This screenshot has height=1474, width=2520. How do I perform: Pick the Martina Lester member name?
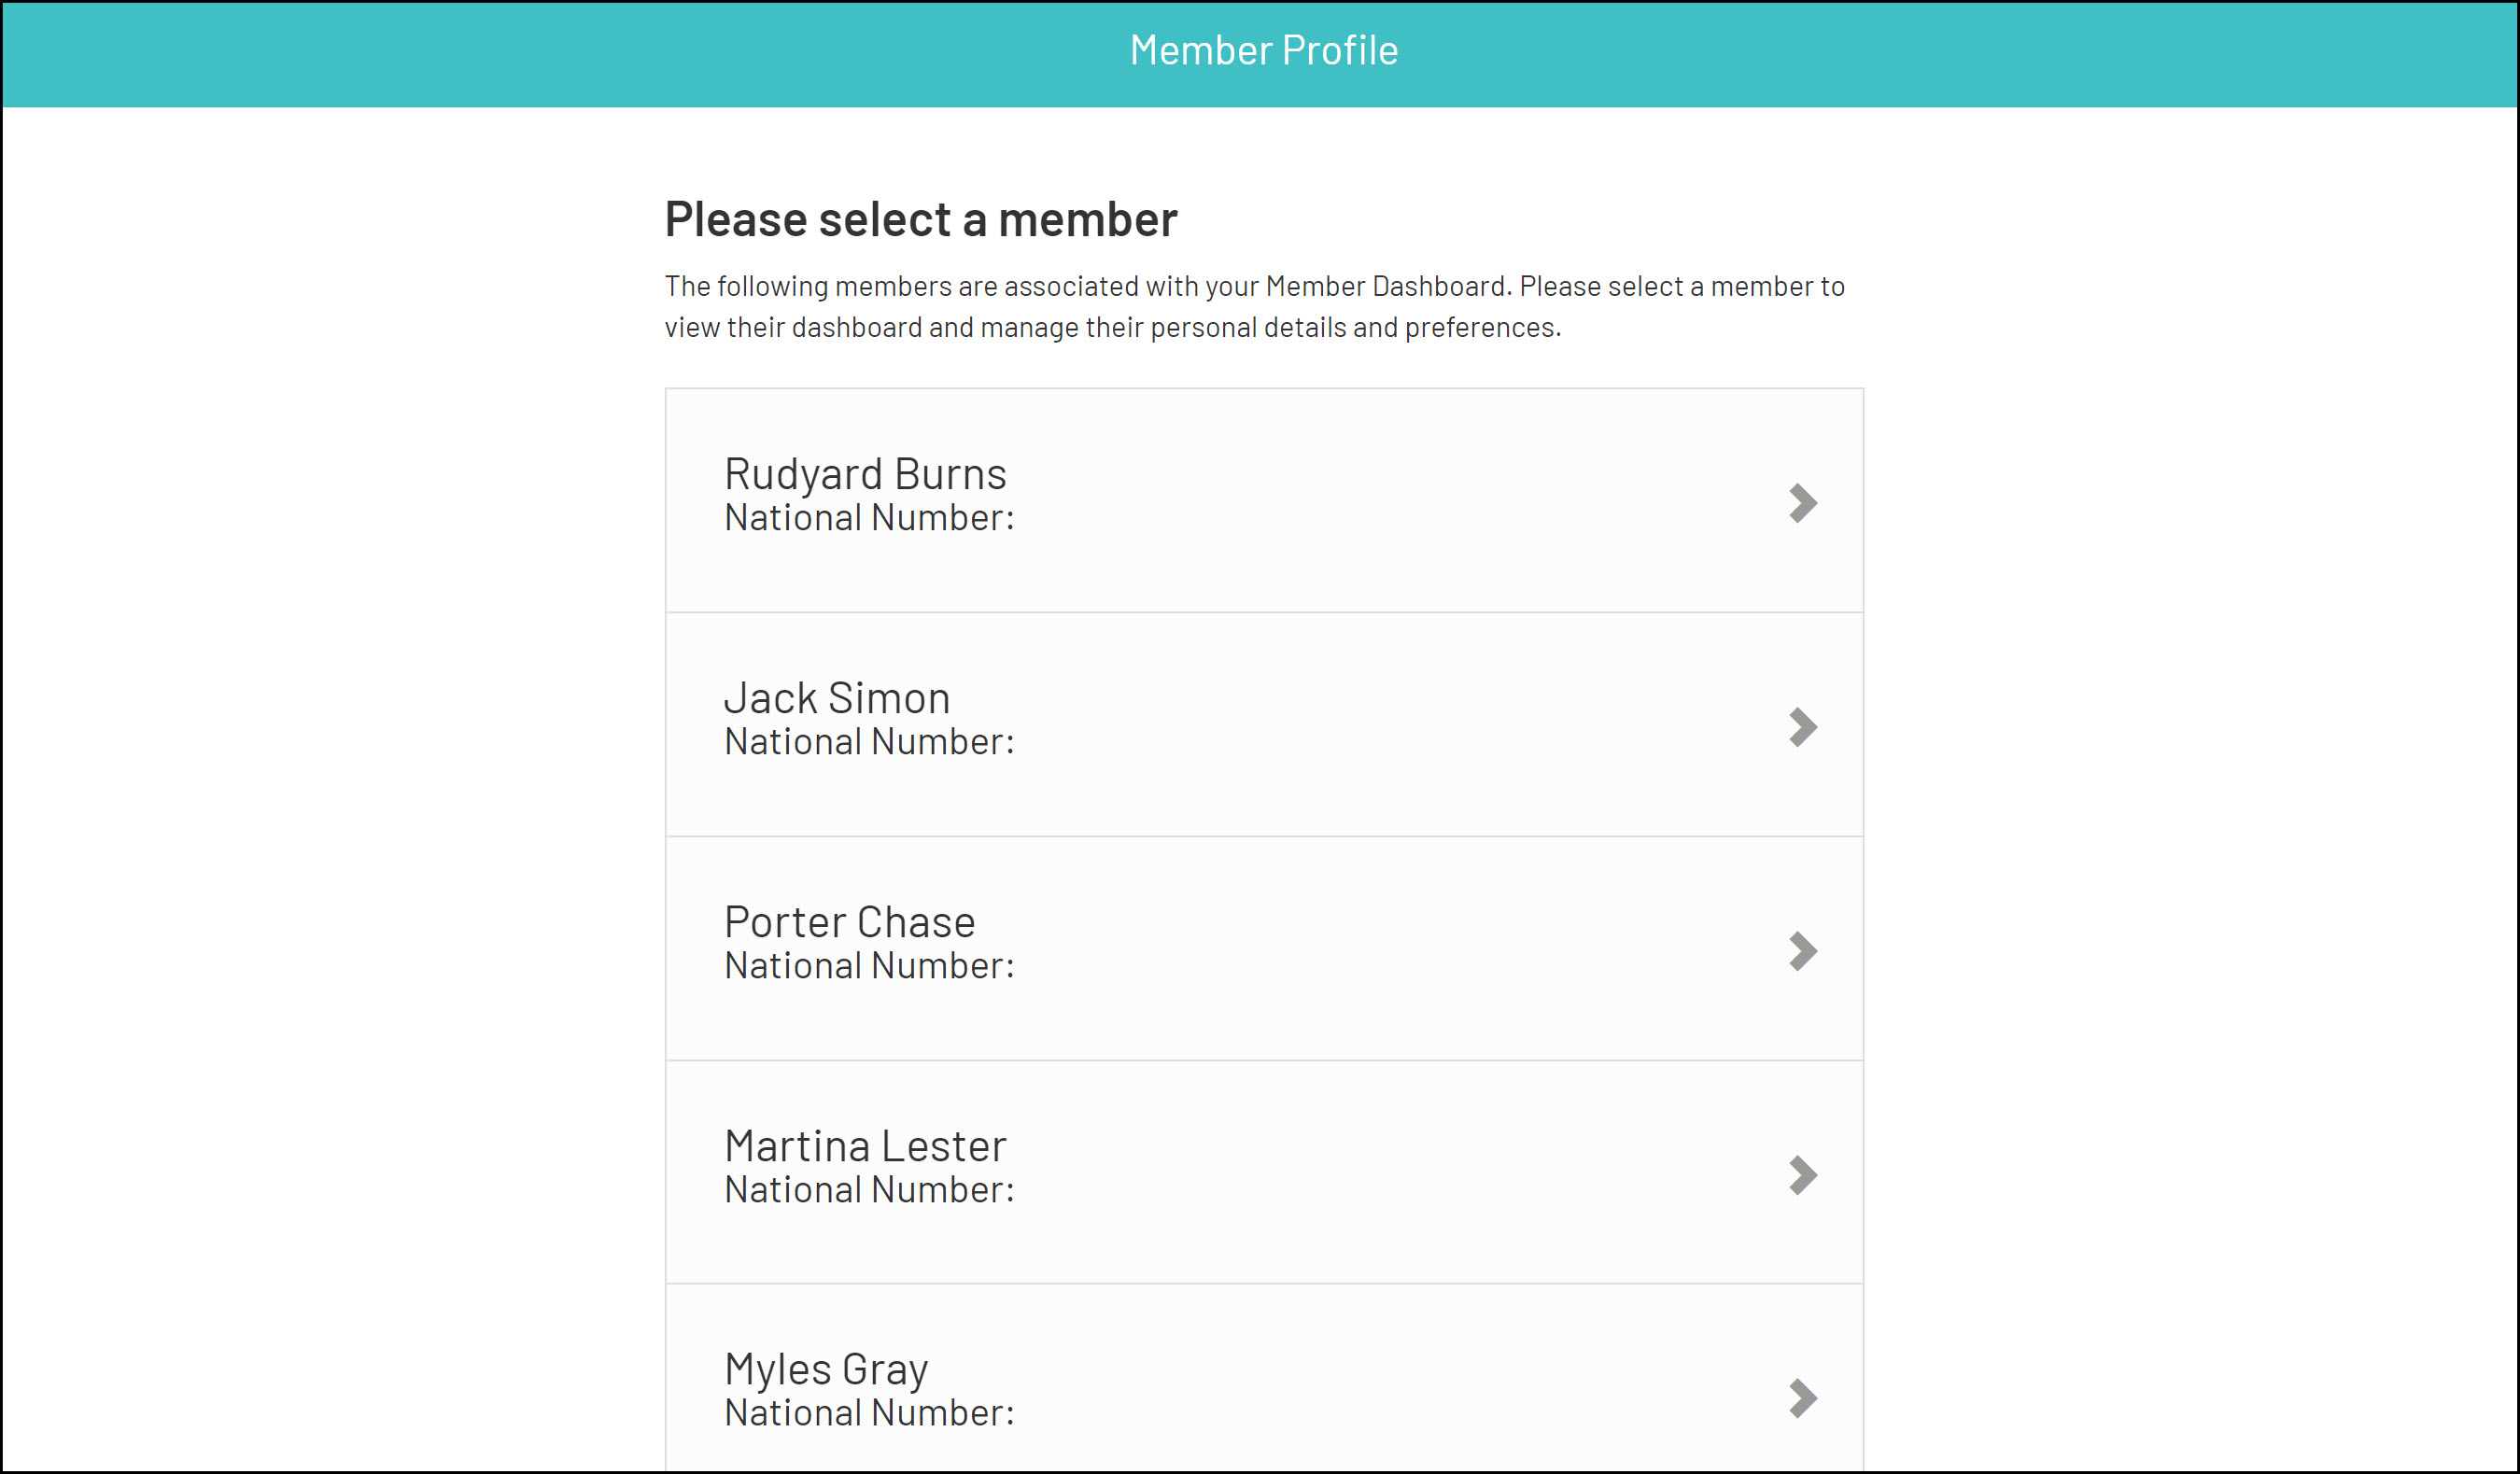(865, 1146)
